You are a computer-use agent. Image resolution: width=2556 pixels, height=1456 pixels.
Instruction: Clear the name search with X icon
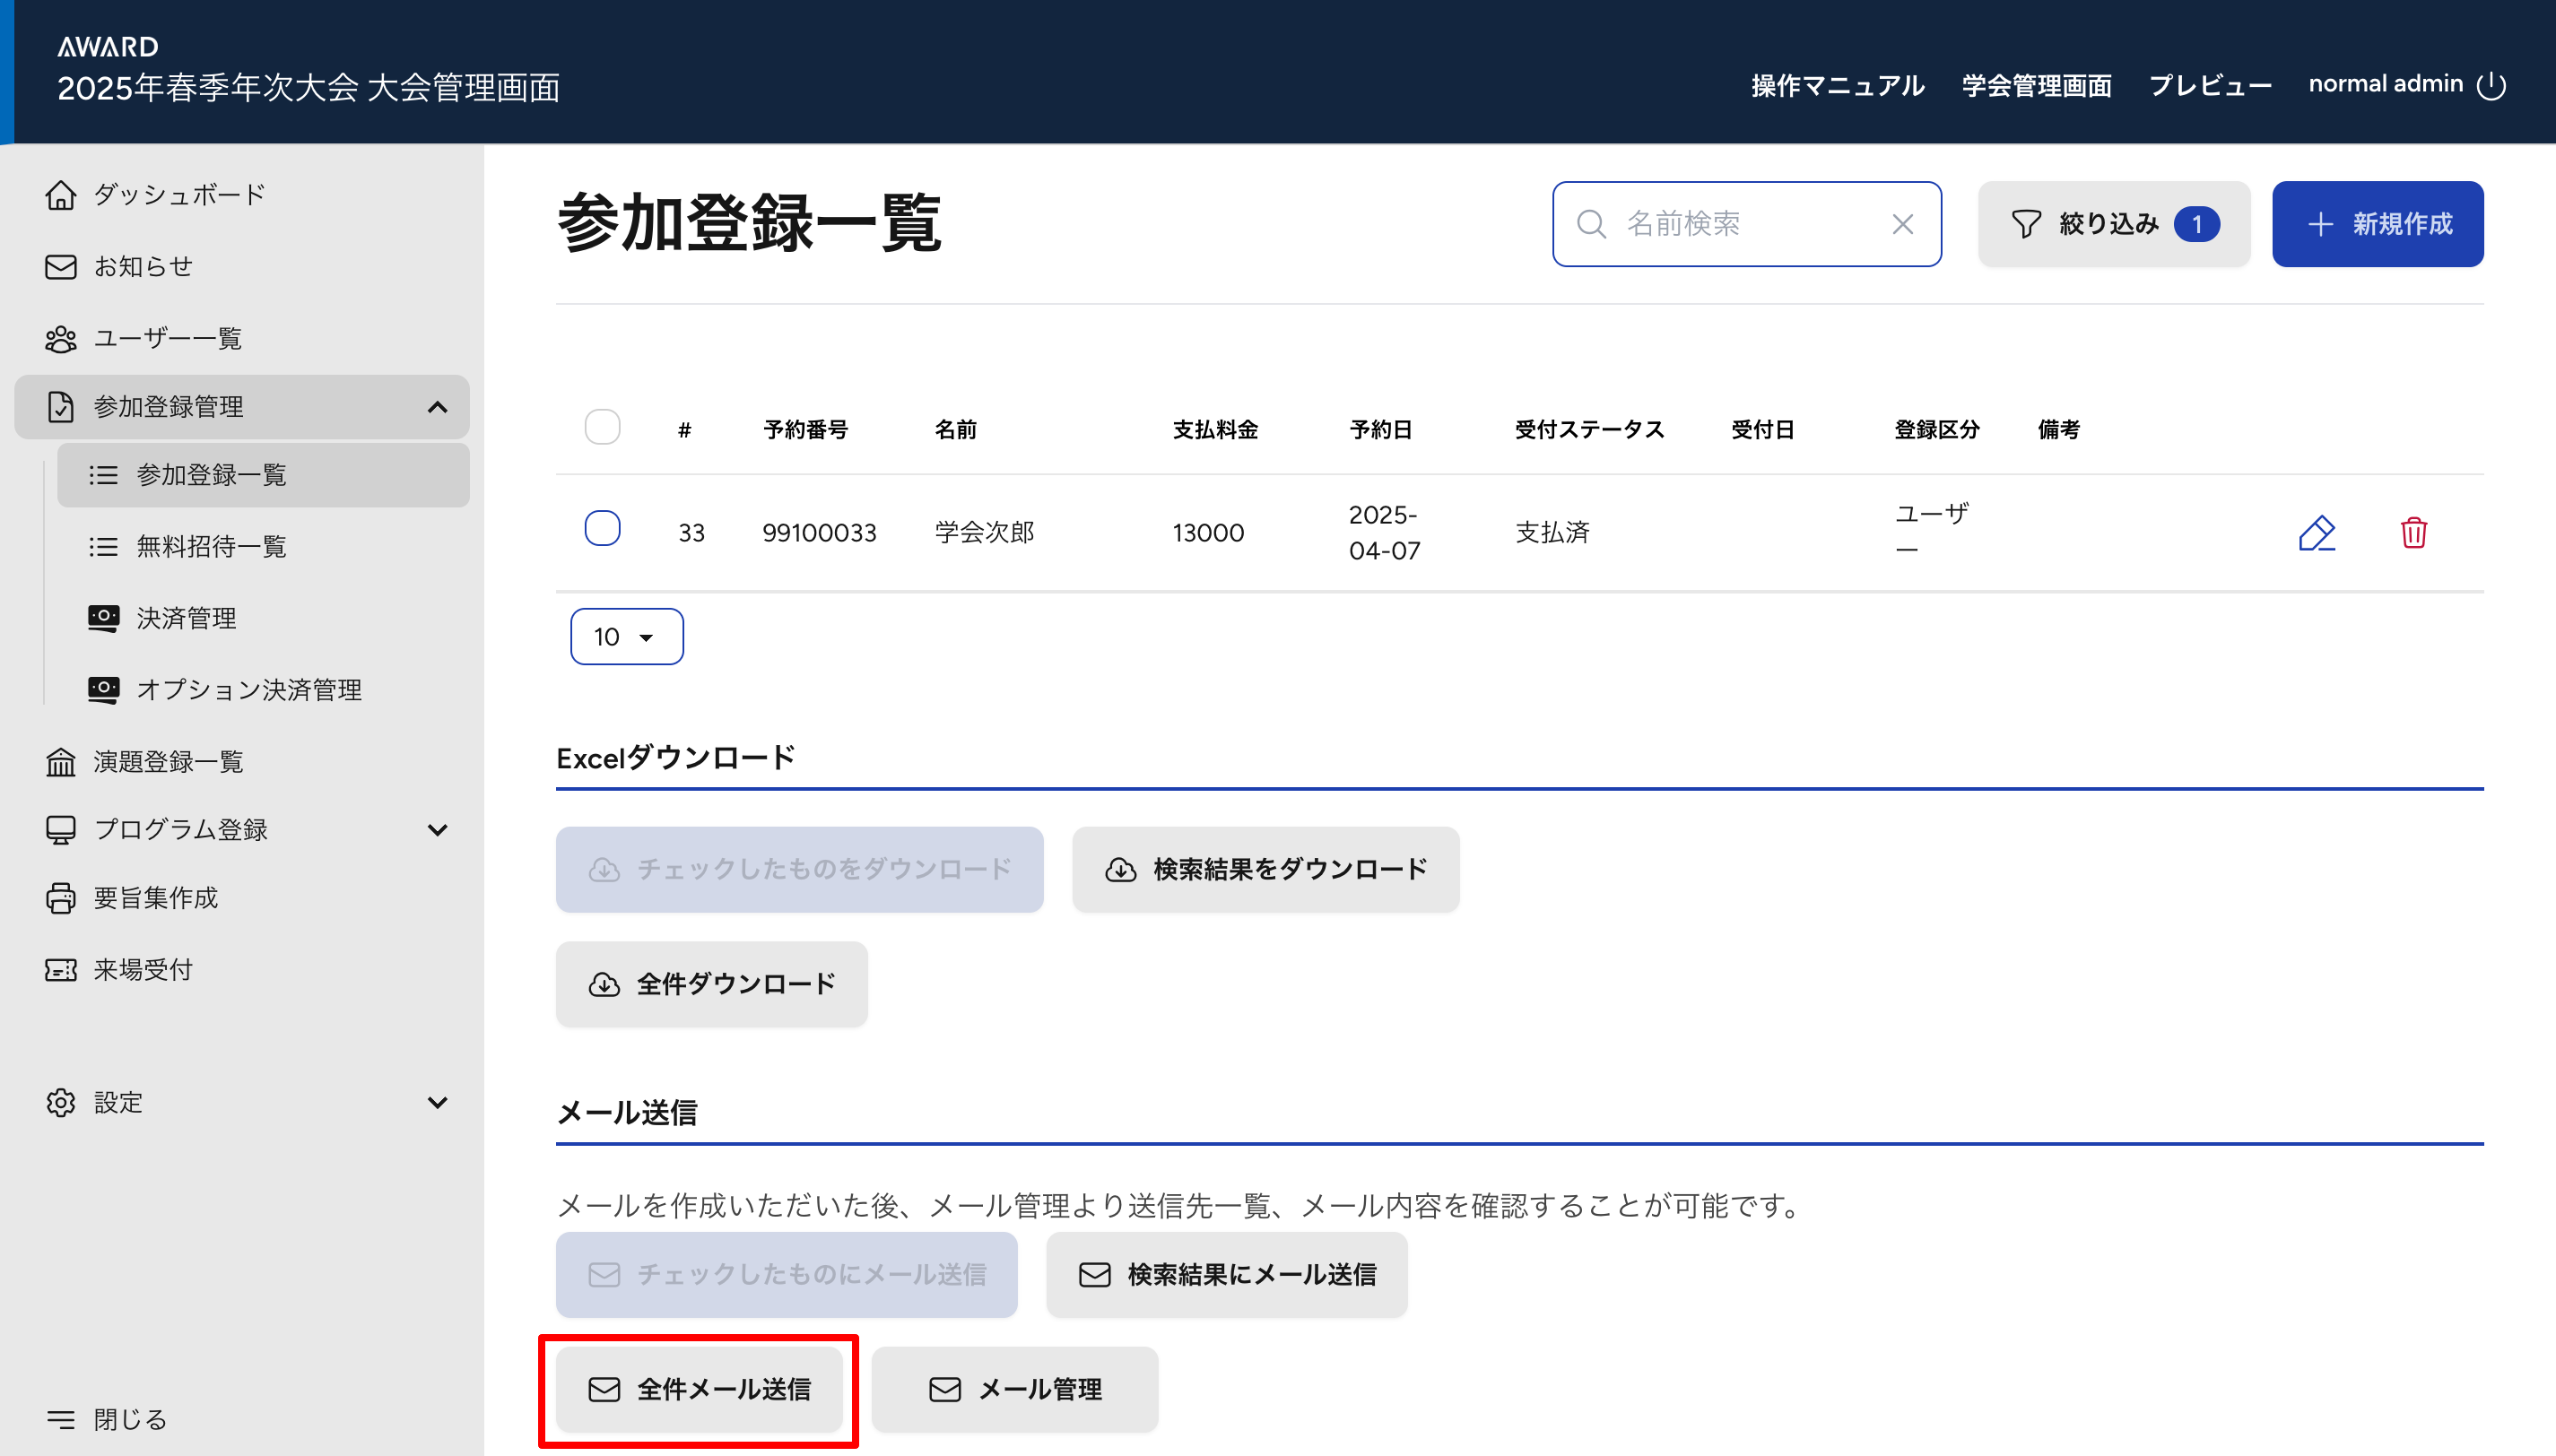[1902, 224]
